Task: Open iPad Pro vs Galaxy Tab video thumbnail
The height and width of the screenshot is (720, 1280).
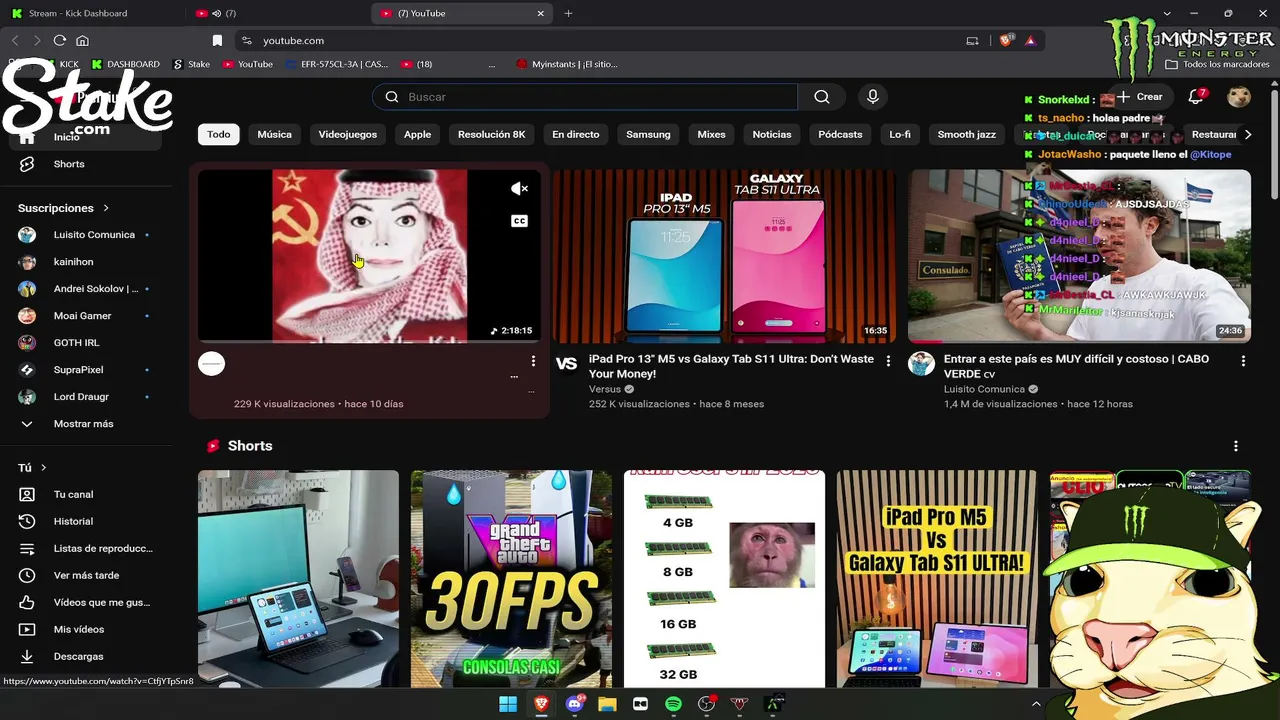Action: pyautogui.click(x=724, y=256)
